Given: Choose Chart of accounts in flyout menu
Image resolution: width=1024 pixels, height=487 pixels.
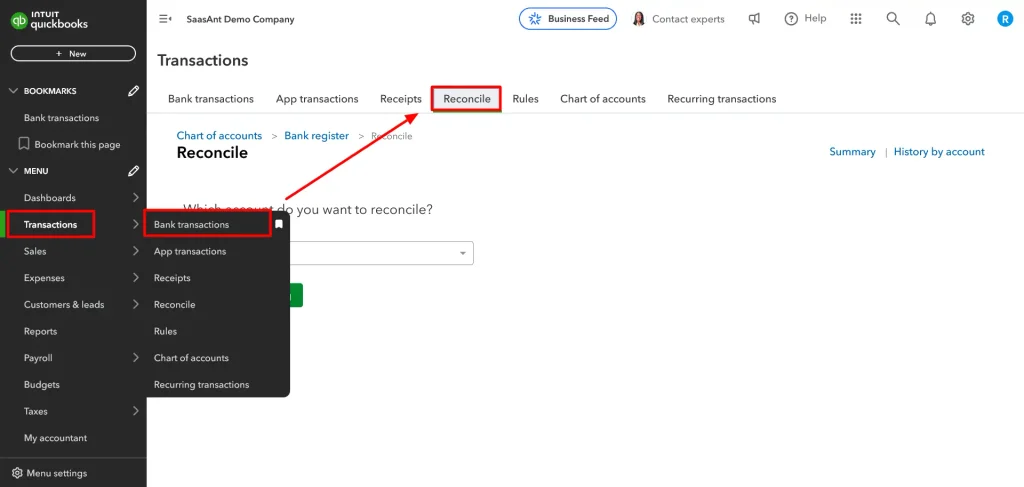Looking at the screenshot, I should (191, 358).
